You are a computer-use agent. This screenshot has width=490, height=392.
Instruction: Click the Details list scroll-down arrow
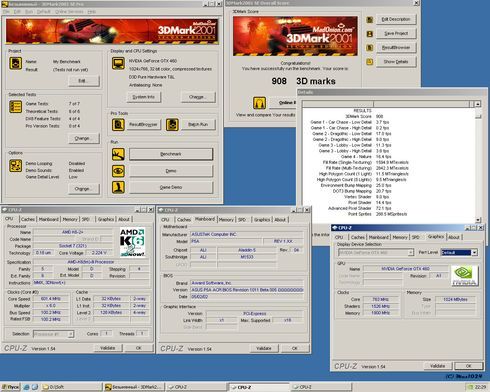tap(478, 220)
